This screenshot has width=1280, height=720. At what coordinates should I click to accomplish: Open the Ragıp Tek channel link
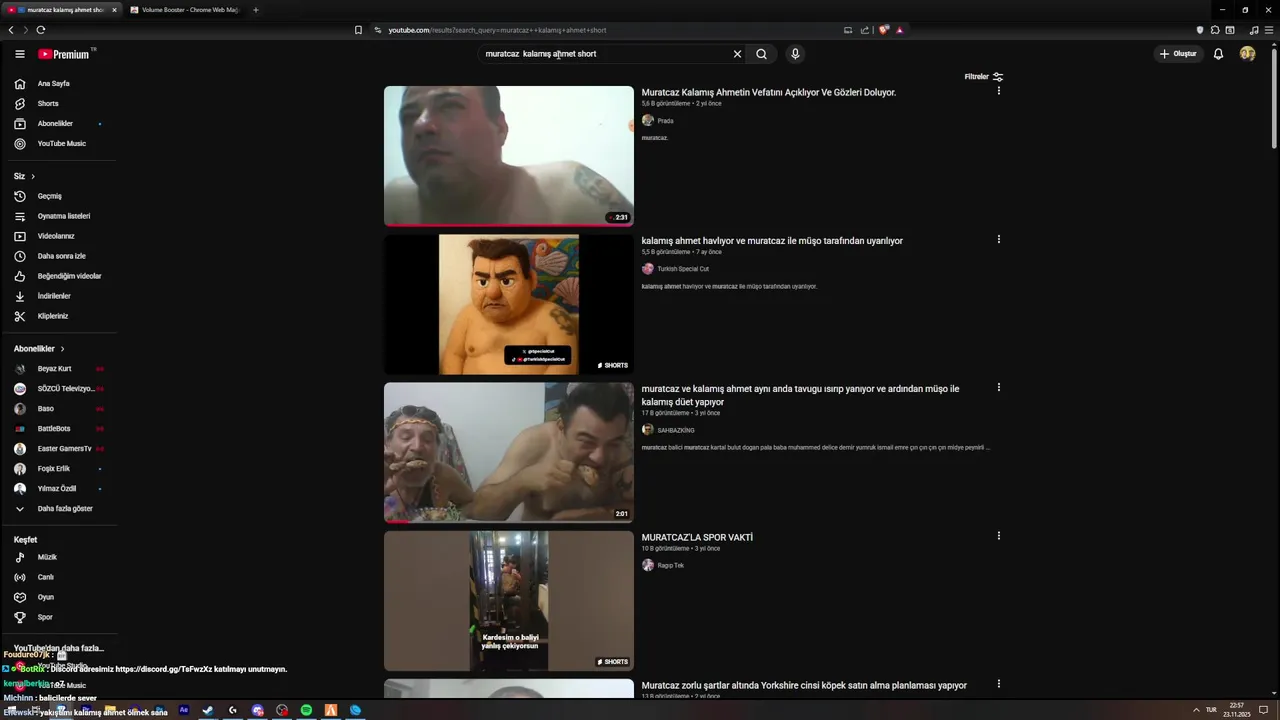point(671,566)
